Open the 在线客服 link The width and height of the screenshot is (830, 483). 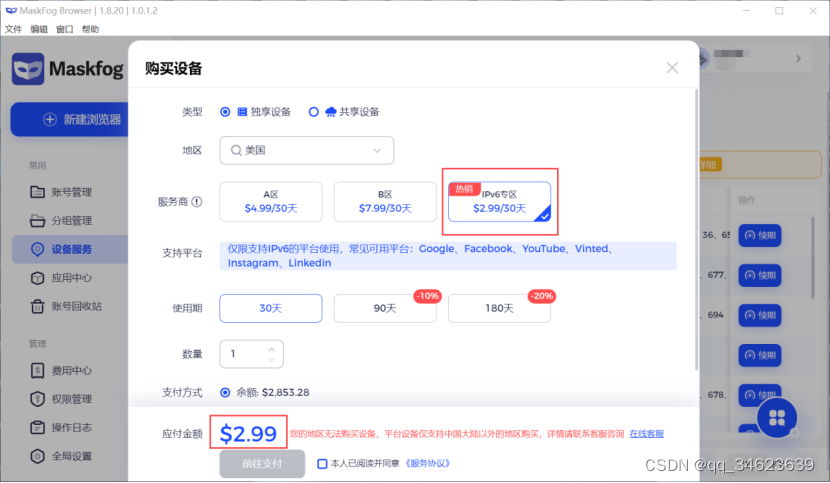(646, 434)
